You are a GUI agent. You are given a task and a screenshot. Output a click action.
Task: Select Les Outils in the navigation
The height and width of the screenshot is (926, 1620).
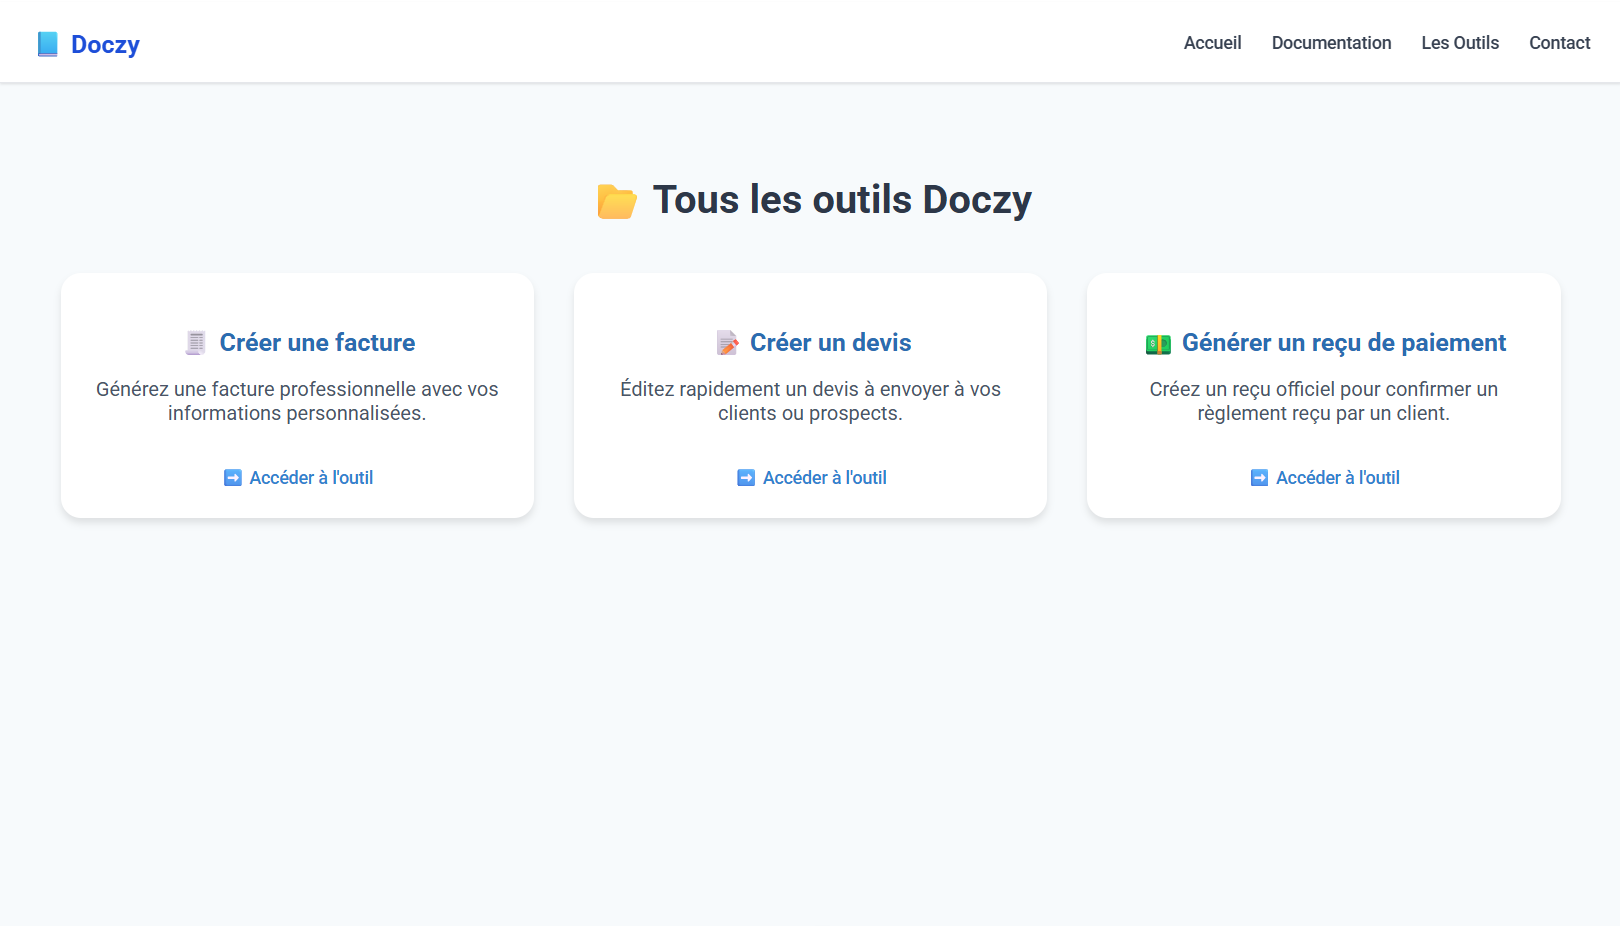click(1460, 43)
